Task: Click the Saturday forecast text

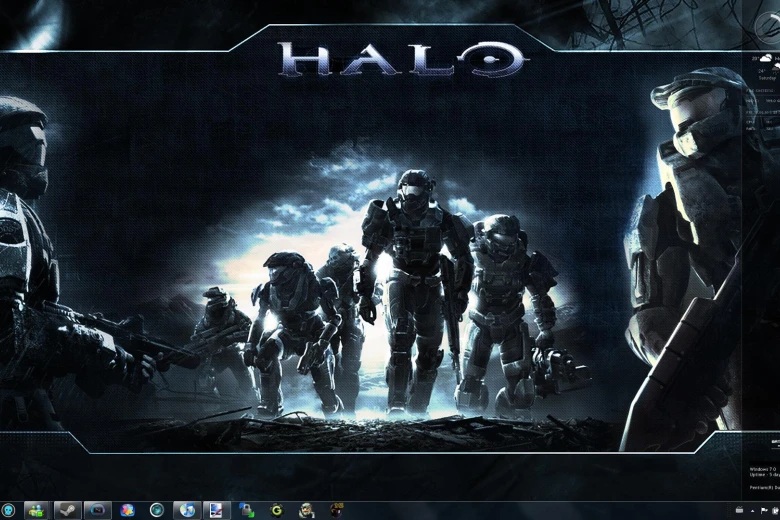Action: pyautogui.click(x=767, y=78)
